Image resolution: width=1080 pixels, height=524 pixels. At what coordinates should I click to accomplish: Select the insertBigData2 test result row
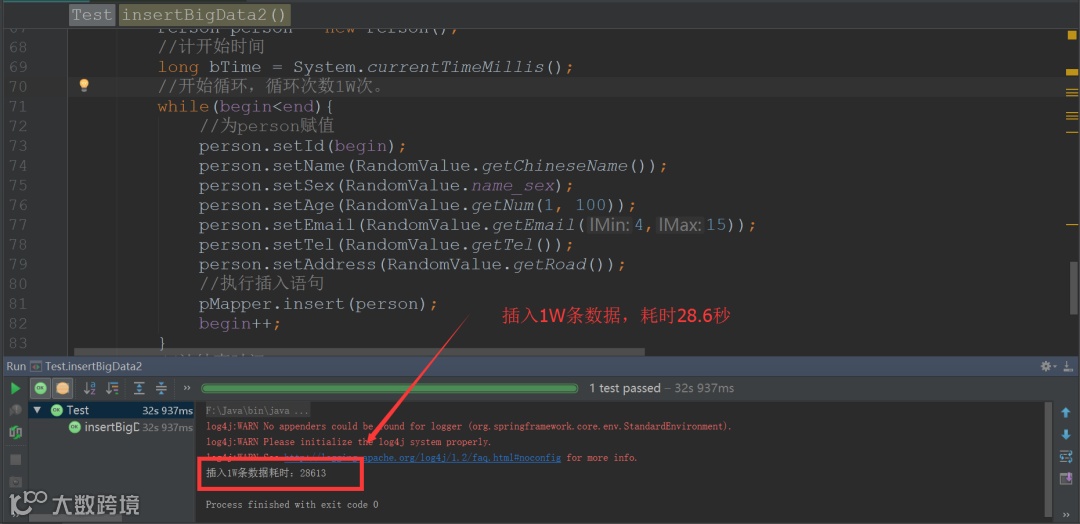111,427
